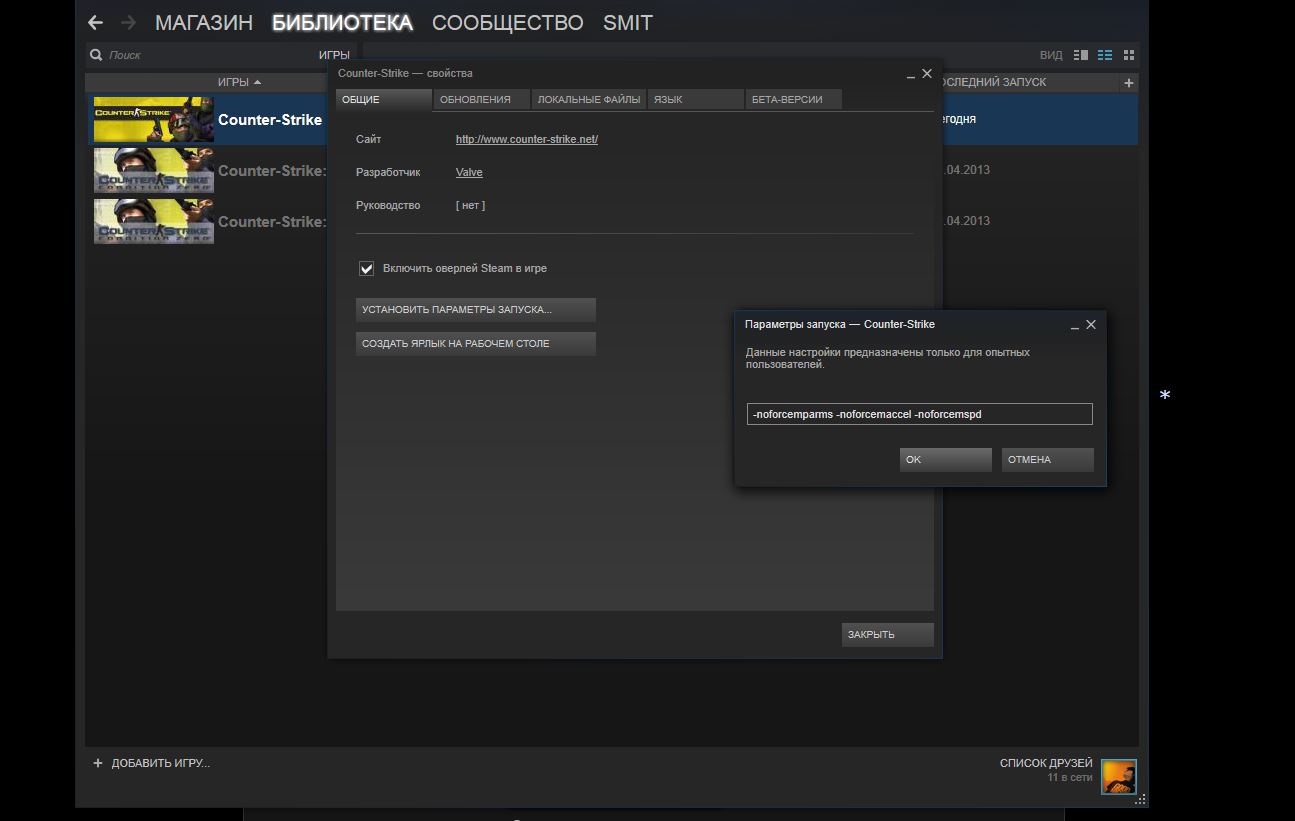Toggle Включить оверлей Steam в игре checkbox
Image resolution: width=1295 pixels, height=821 pixels.
[x=367, y=268]
